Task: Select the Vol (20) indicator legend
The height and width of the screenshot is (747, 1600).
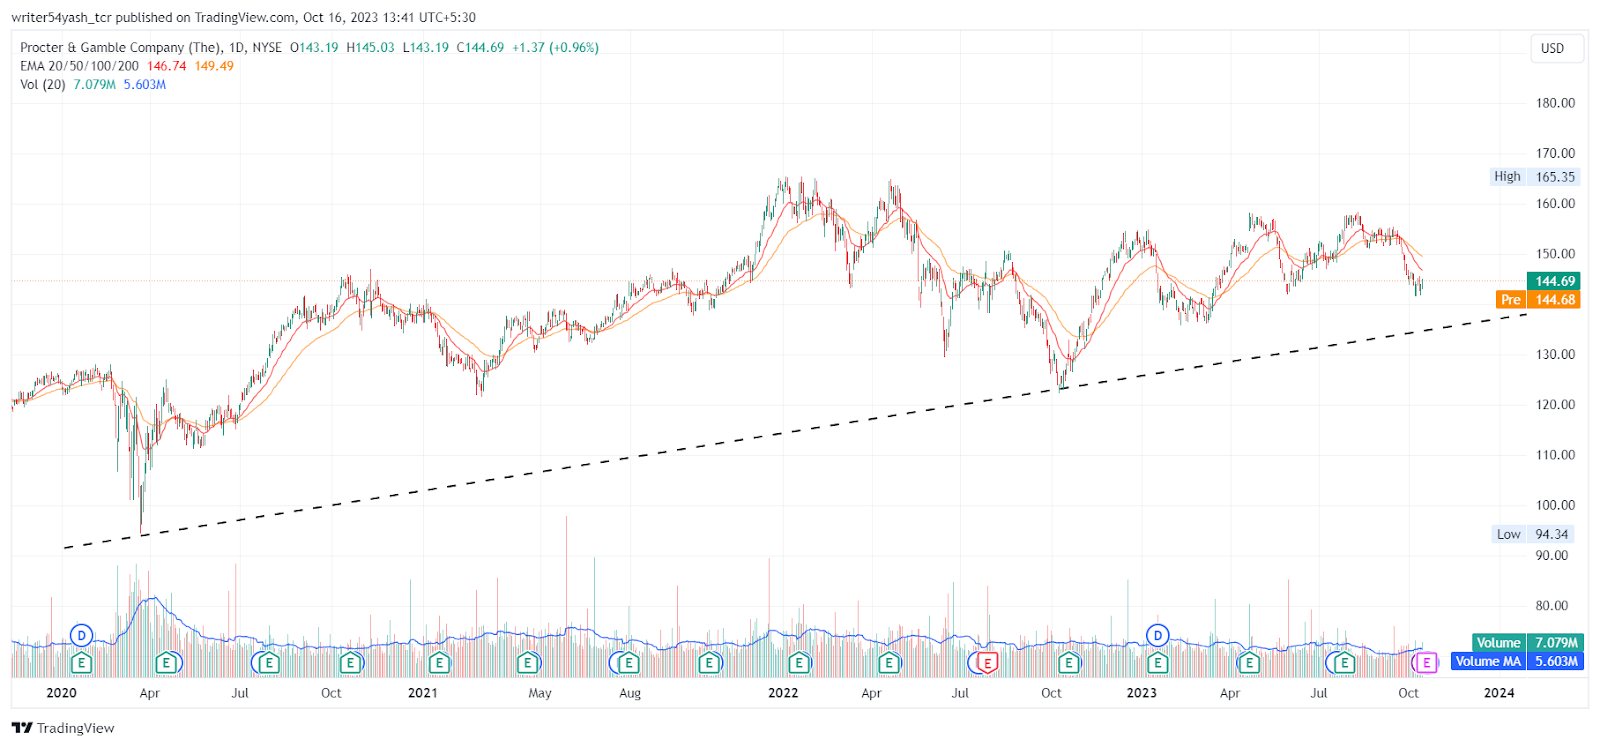Action: (43, 85)
